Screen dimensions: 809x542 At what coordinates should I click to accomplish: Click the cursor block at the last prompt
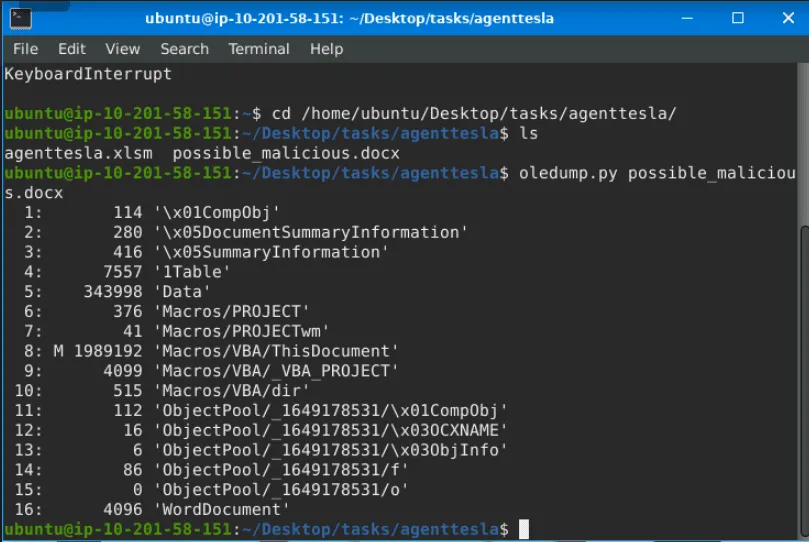coord(523,529)
